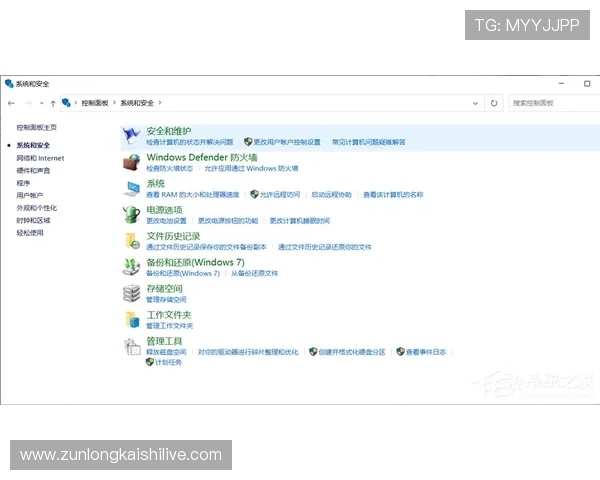Viewport: 600px width, 480px height.
Task: Click the Work Folders icon
Action: point(132,319)
